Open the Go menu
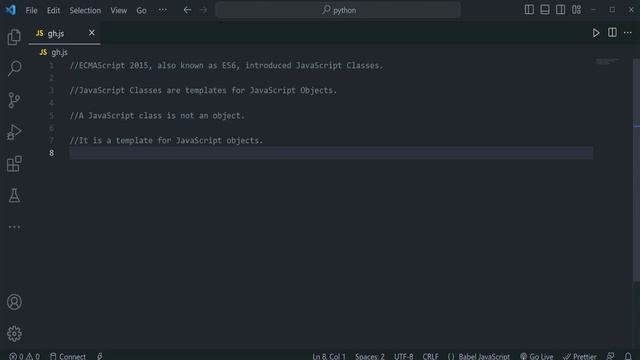 pos(141,10)
